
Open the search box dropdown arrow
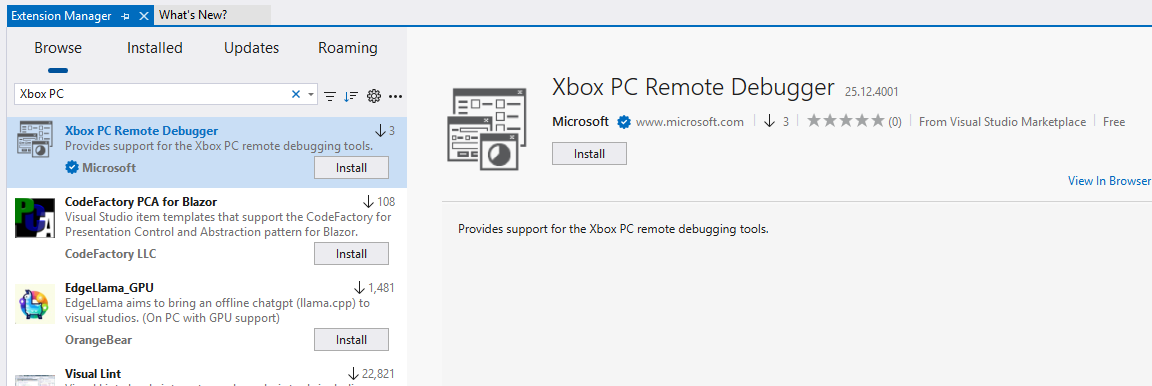[312, 95]
